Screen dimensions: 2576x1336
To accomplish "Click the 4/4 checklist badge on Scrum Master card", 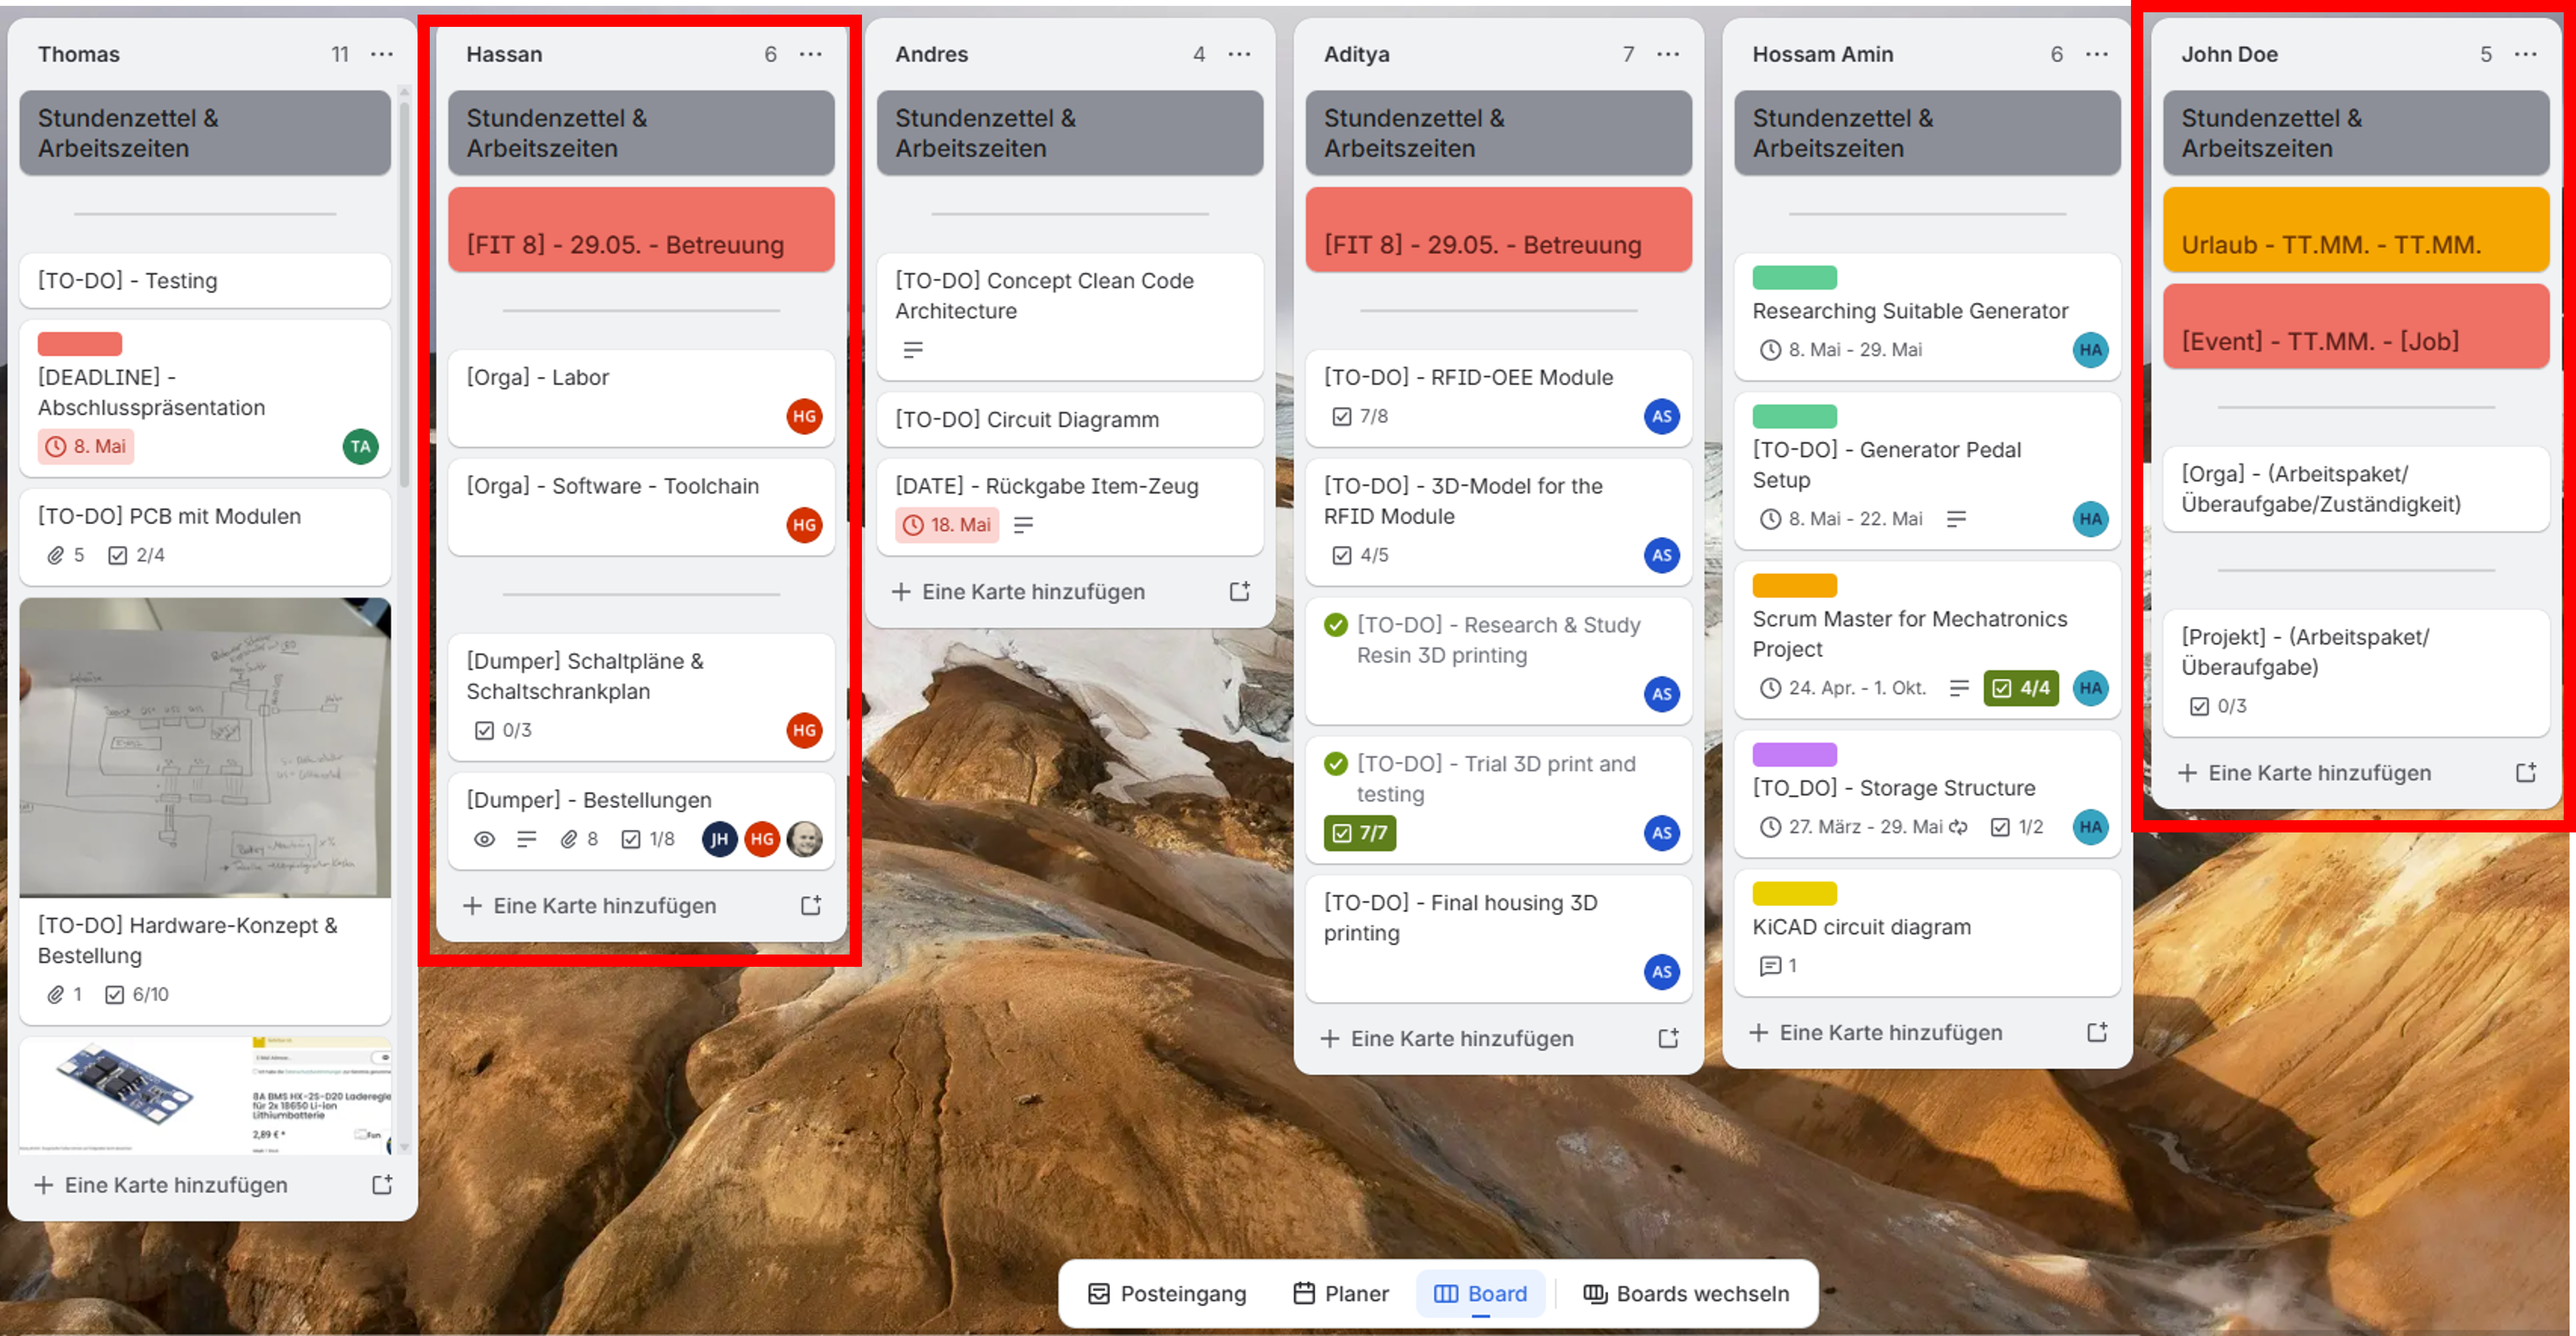I will [x=2021, y=688].
